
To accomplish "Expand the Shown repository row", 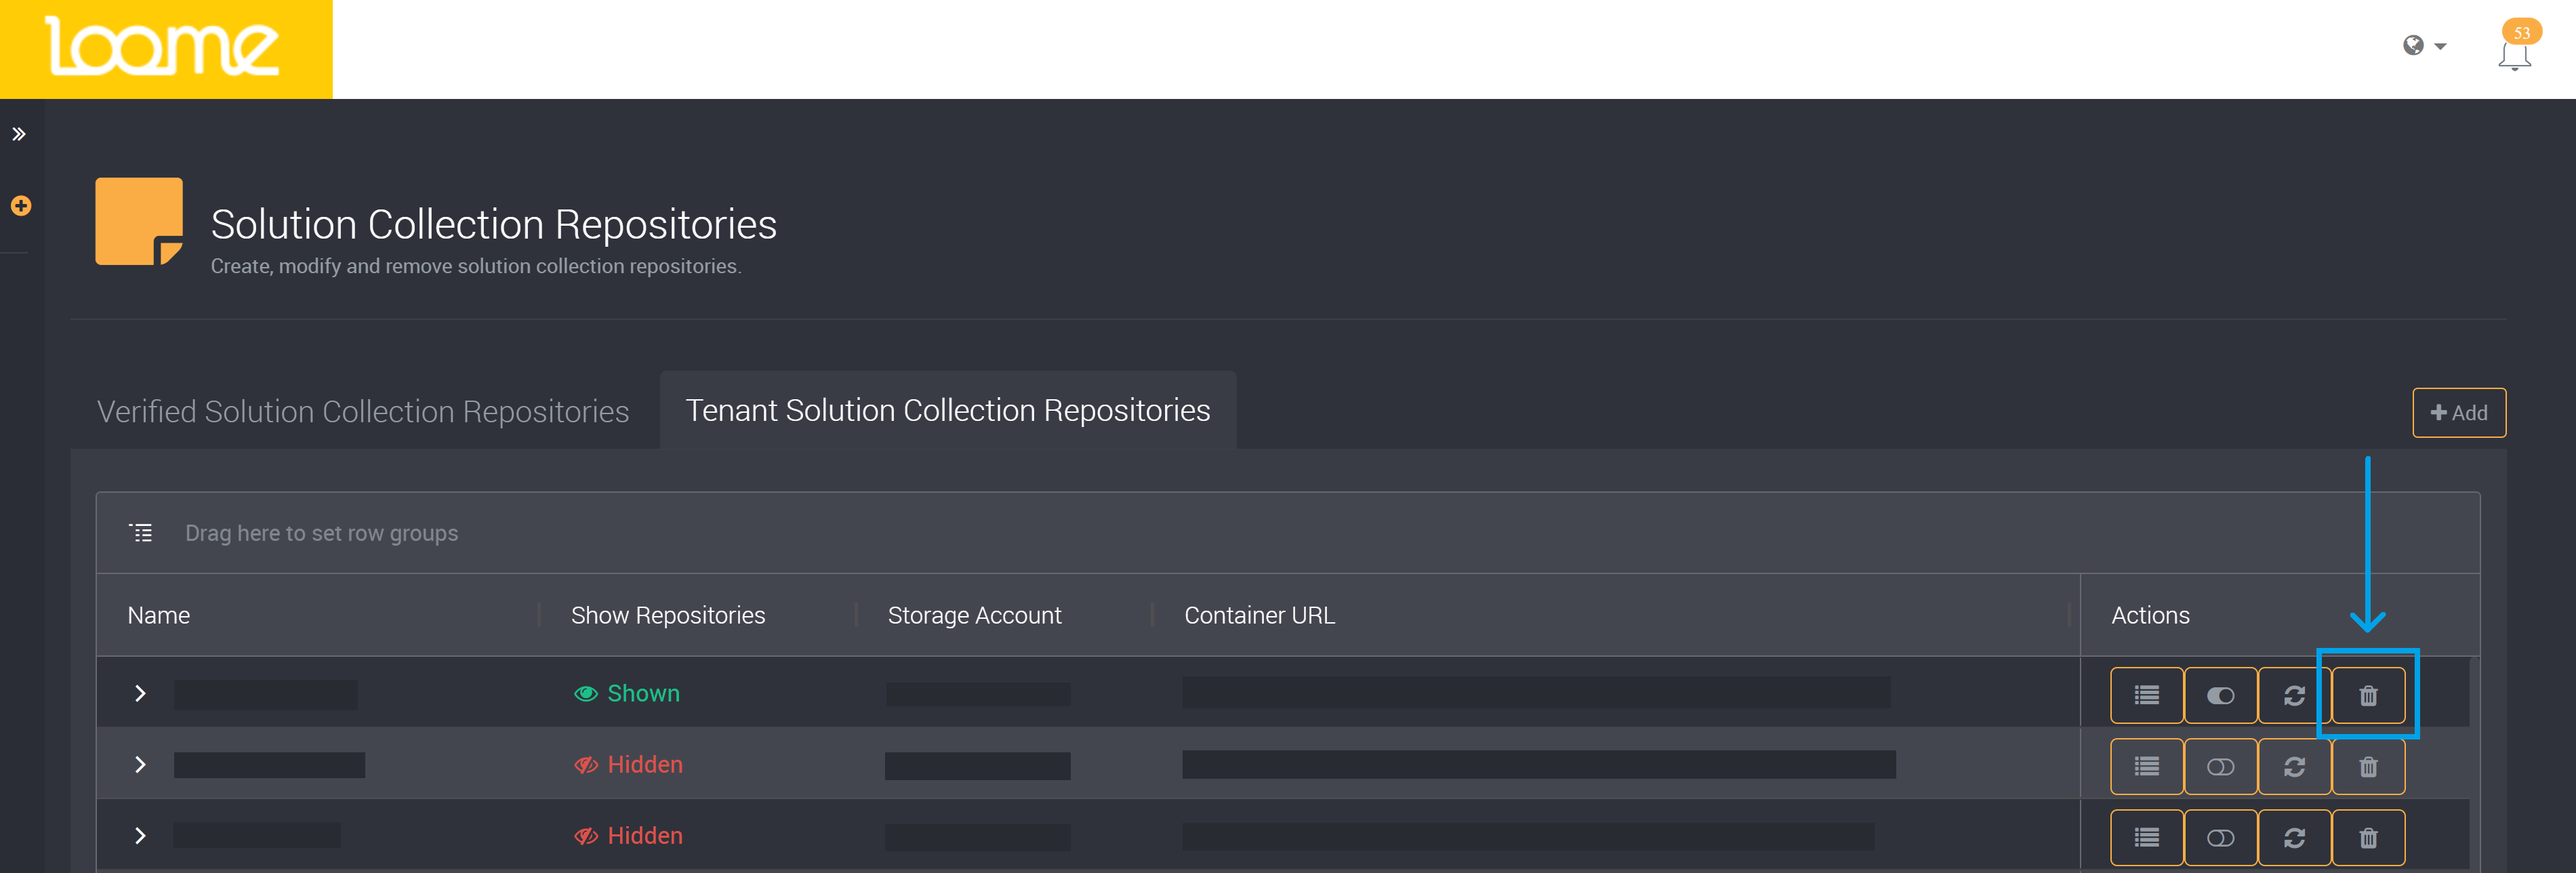I will 140,693.
